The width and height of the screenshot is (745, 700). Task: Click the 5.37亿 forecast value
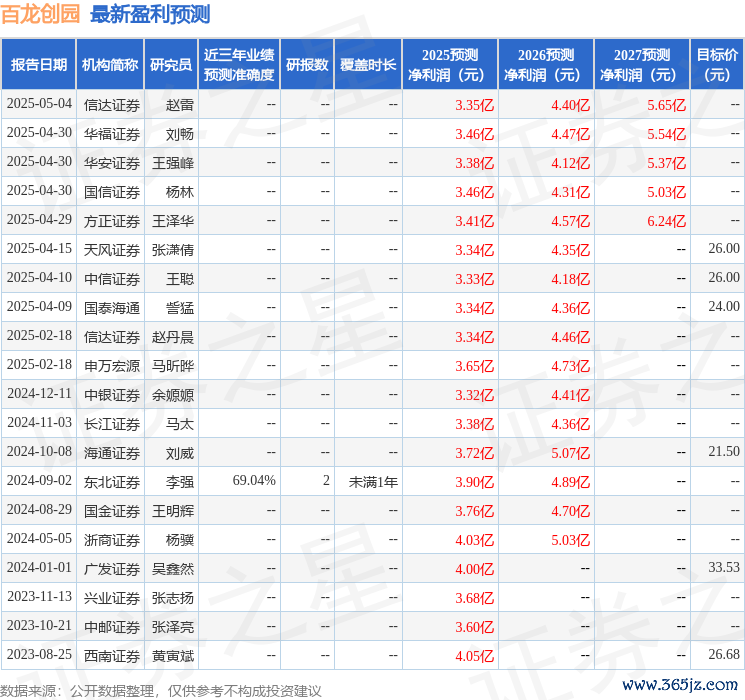point(666,163)
